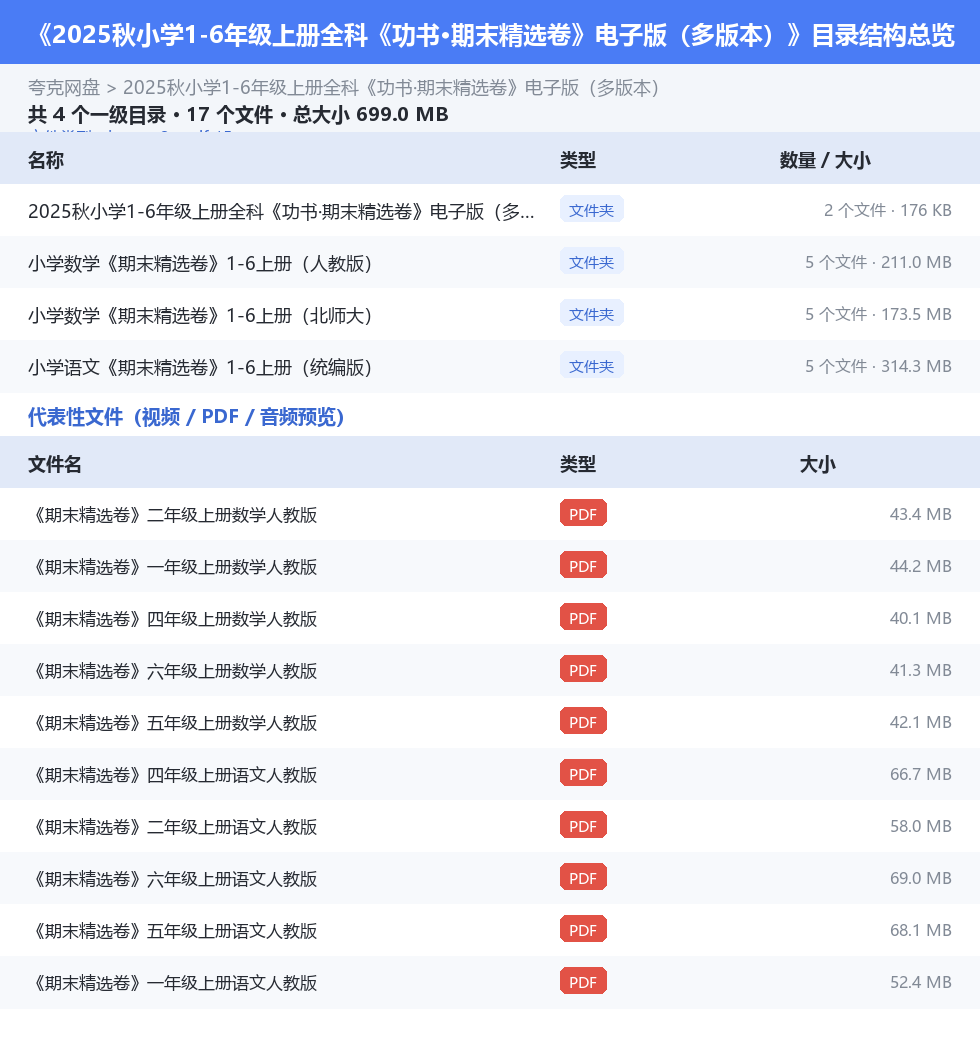Screen dimensions: 980x1040
Task: Select file 二年级上册语文人教版
Action: (x=173, y=827)
